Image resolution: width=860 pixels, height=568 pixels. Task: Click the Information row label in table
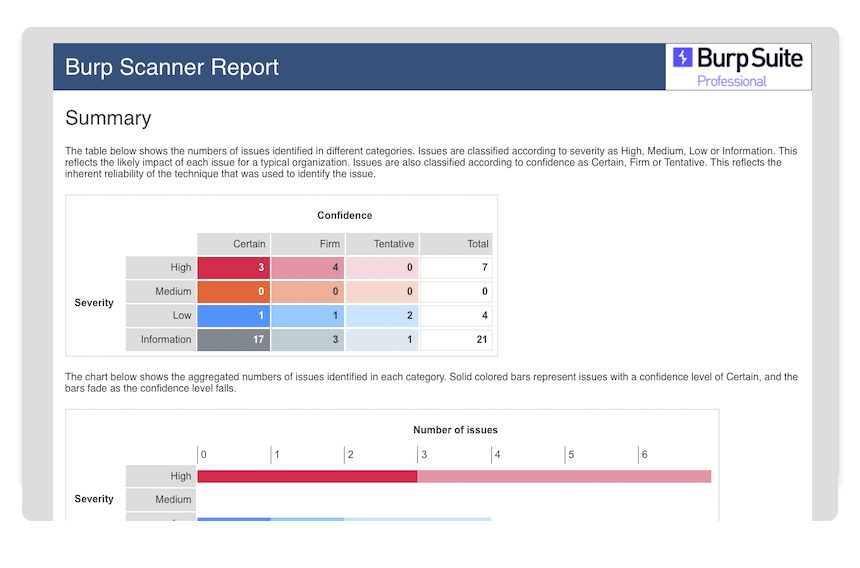160,340
